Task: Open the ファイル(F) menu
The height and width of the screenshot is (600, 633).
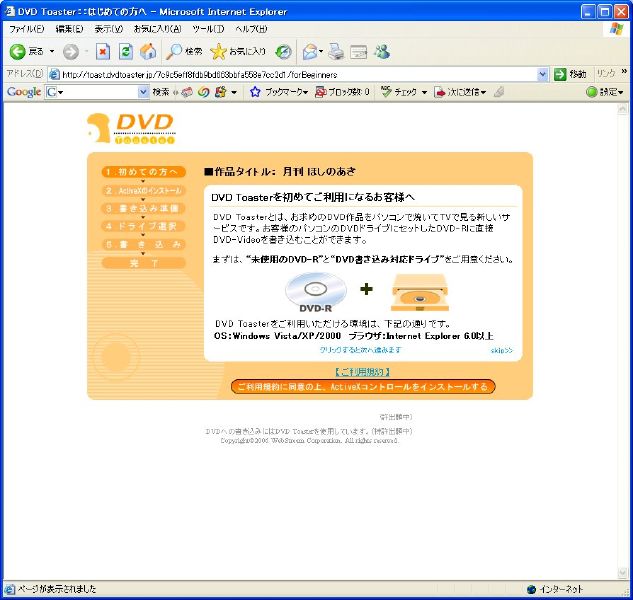Action: click(27, 29)
